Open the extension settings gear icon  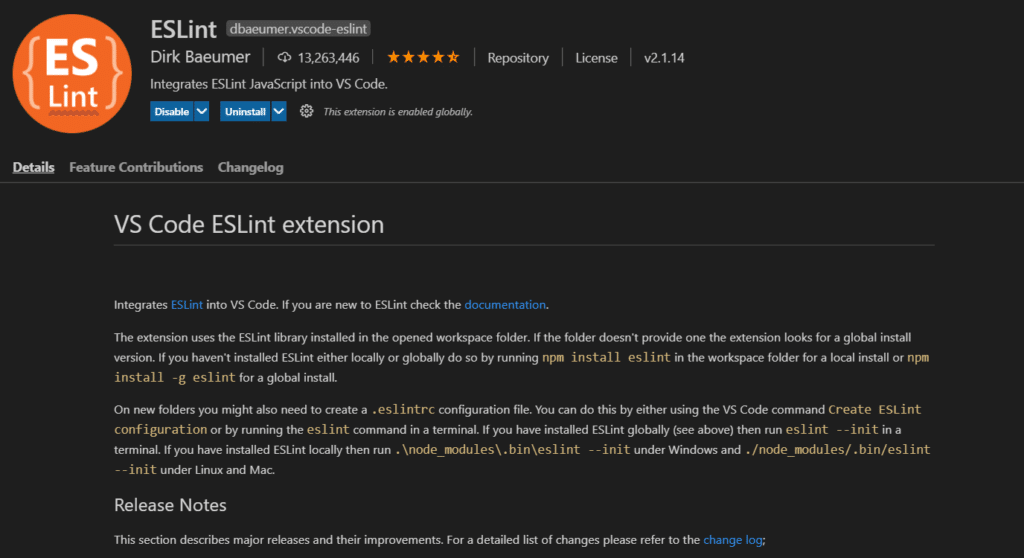coord(306,111)
